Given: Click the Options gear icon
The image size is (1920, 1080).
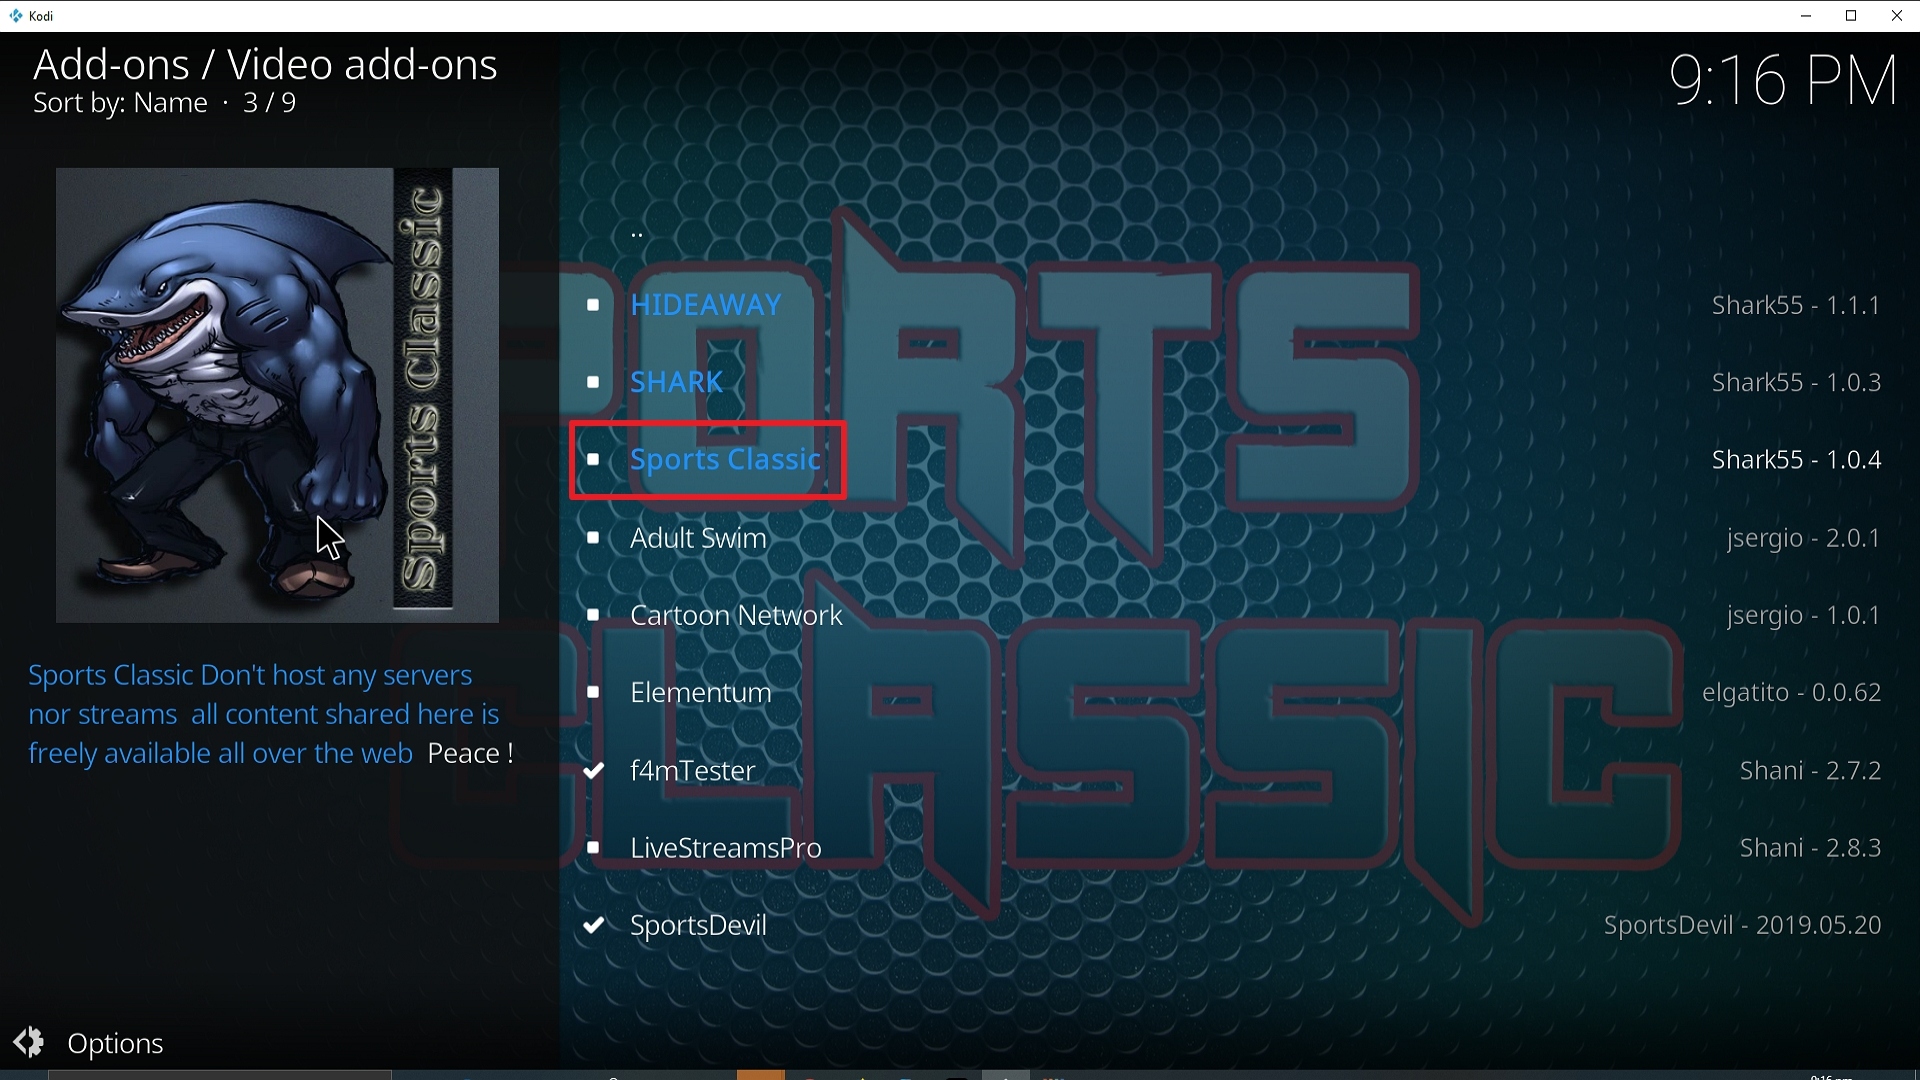Looking at the screenshot, I should pyautogui.click(x=29, y=1042).
